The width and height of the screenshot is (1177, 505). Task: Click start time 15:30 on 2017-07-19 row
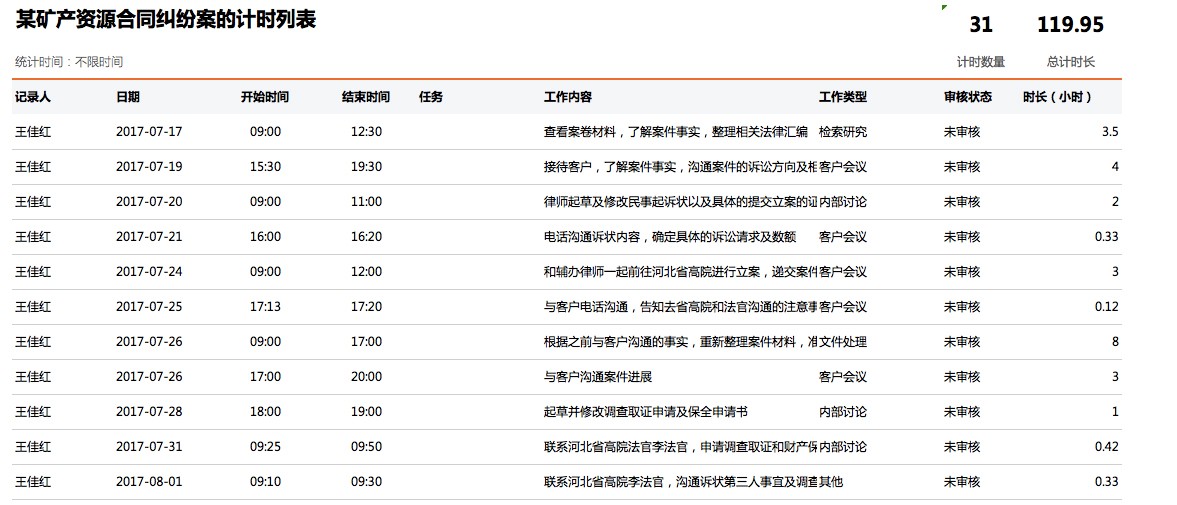tap(266, 167)
